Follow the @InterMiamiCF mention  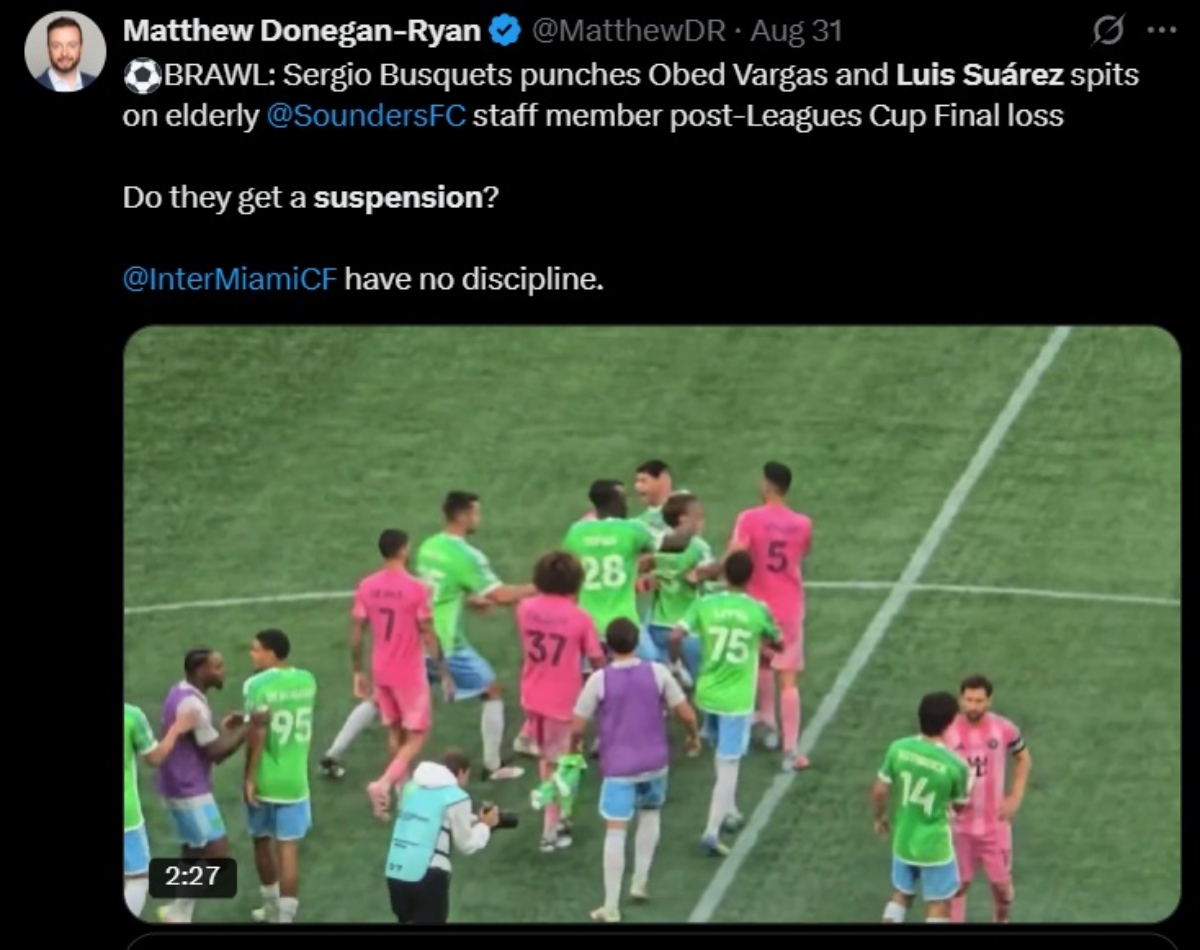[x=230, y=278]
